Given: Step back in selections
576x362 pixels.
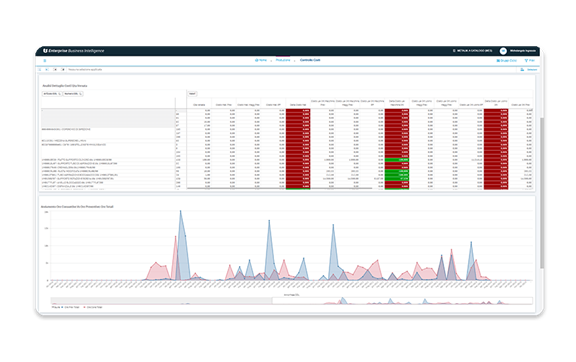Looking at the screenshot, I should click(x=47, y=69).
